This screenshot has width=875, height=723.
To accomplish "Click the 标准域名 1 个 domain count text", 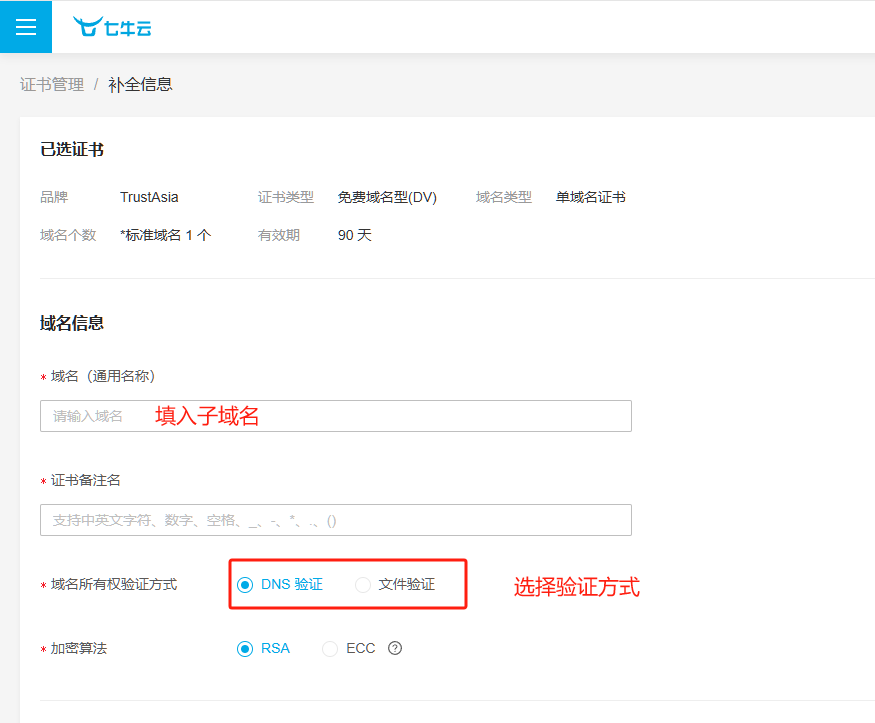I will pyautogui.click(x=165, y=236).
